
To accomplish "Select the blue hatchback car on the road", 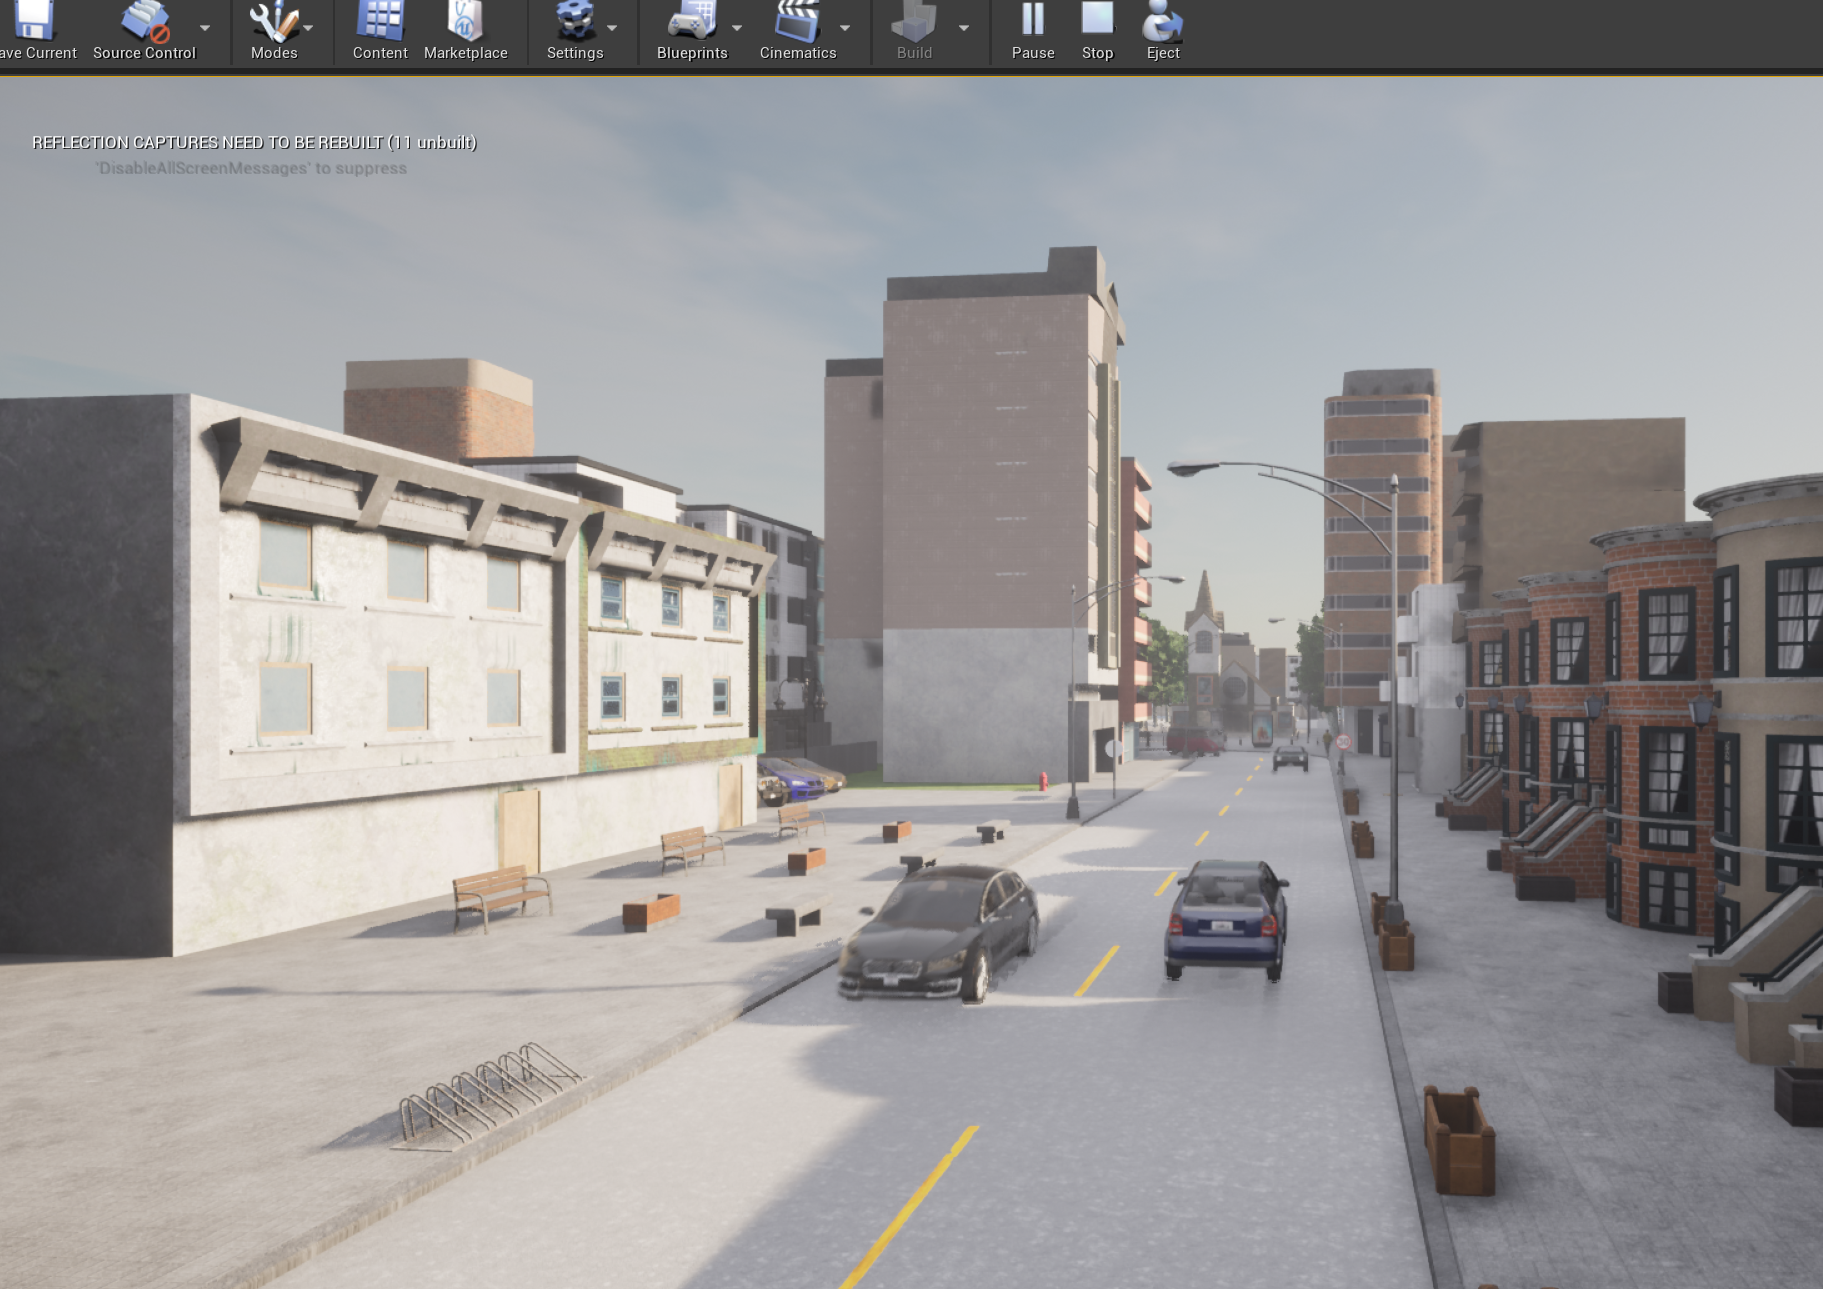I will (x=1226, y=918).
